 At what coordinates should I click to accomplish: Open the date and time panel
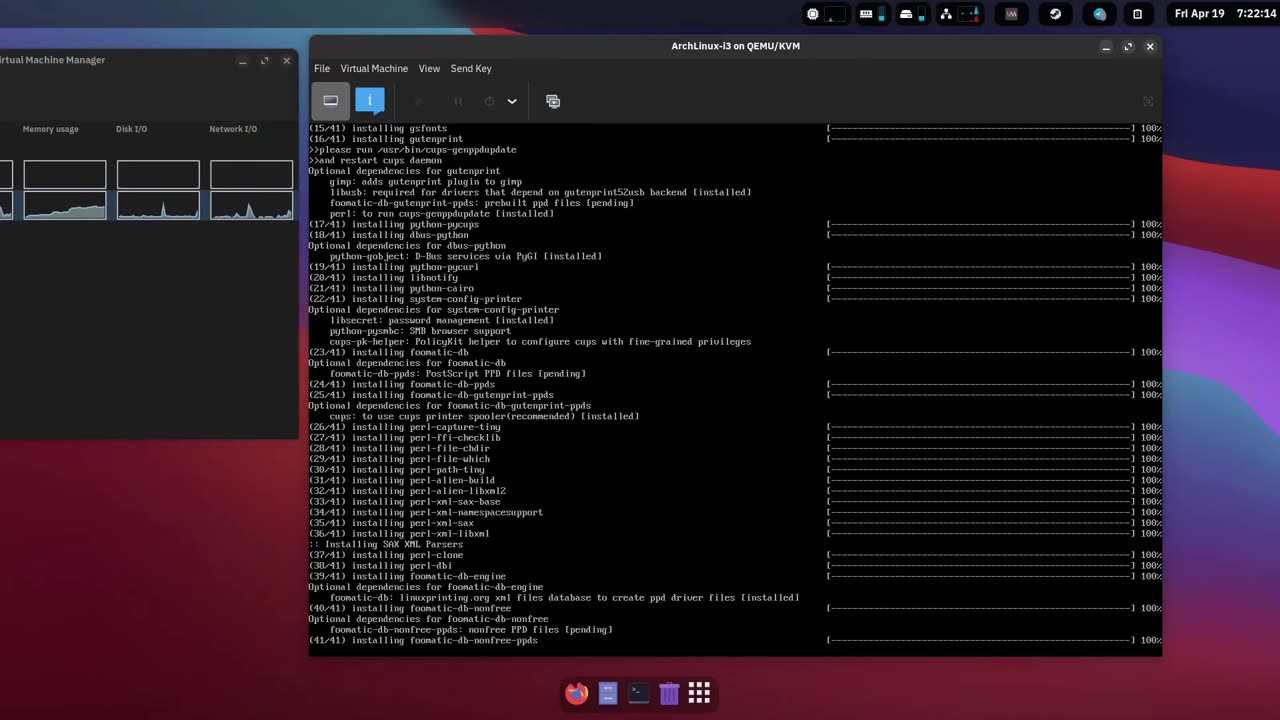click(1226, 14)
